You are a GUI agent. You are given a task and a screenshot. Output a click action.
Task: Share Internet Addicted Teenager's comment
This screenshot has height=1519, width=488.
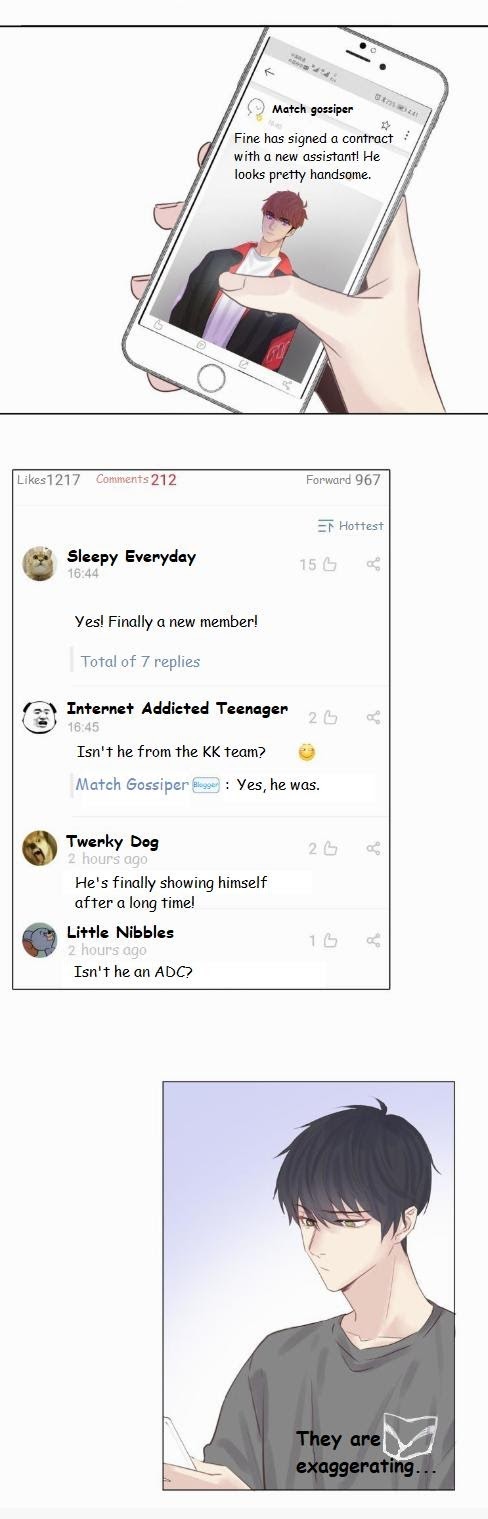pyautogui.click(x=373, y=718)
